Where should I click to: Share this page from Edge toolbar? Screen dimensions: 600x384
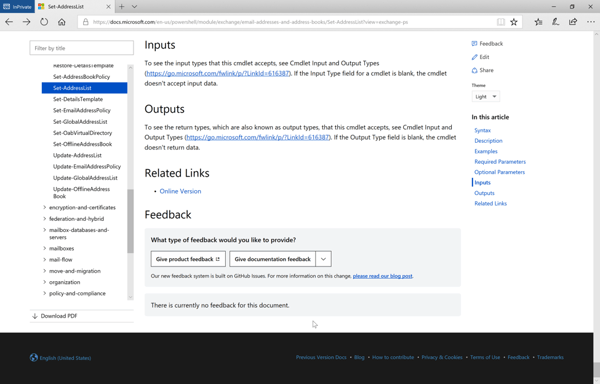tap(573, 22)
